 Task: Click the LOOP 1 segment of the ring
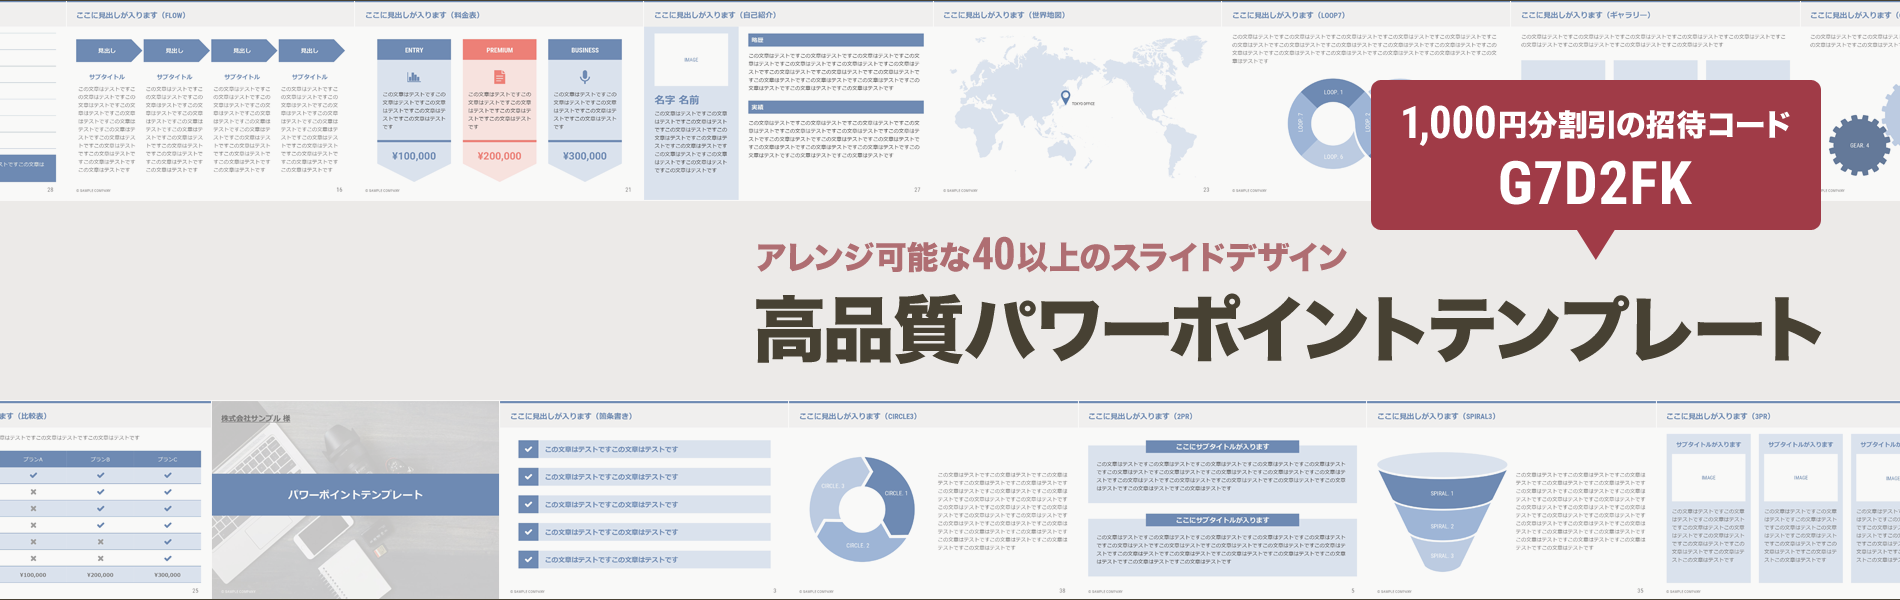point(1333,93)
